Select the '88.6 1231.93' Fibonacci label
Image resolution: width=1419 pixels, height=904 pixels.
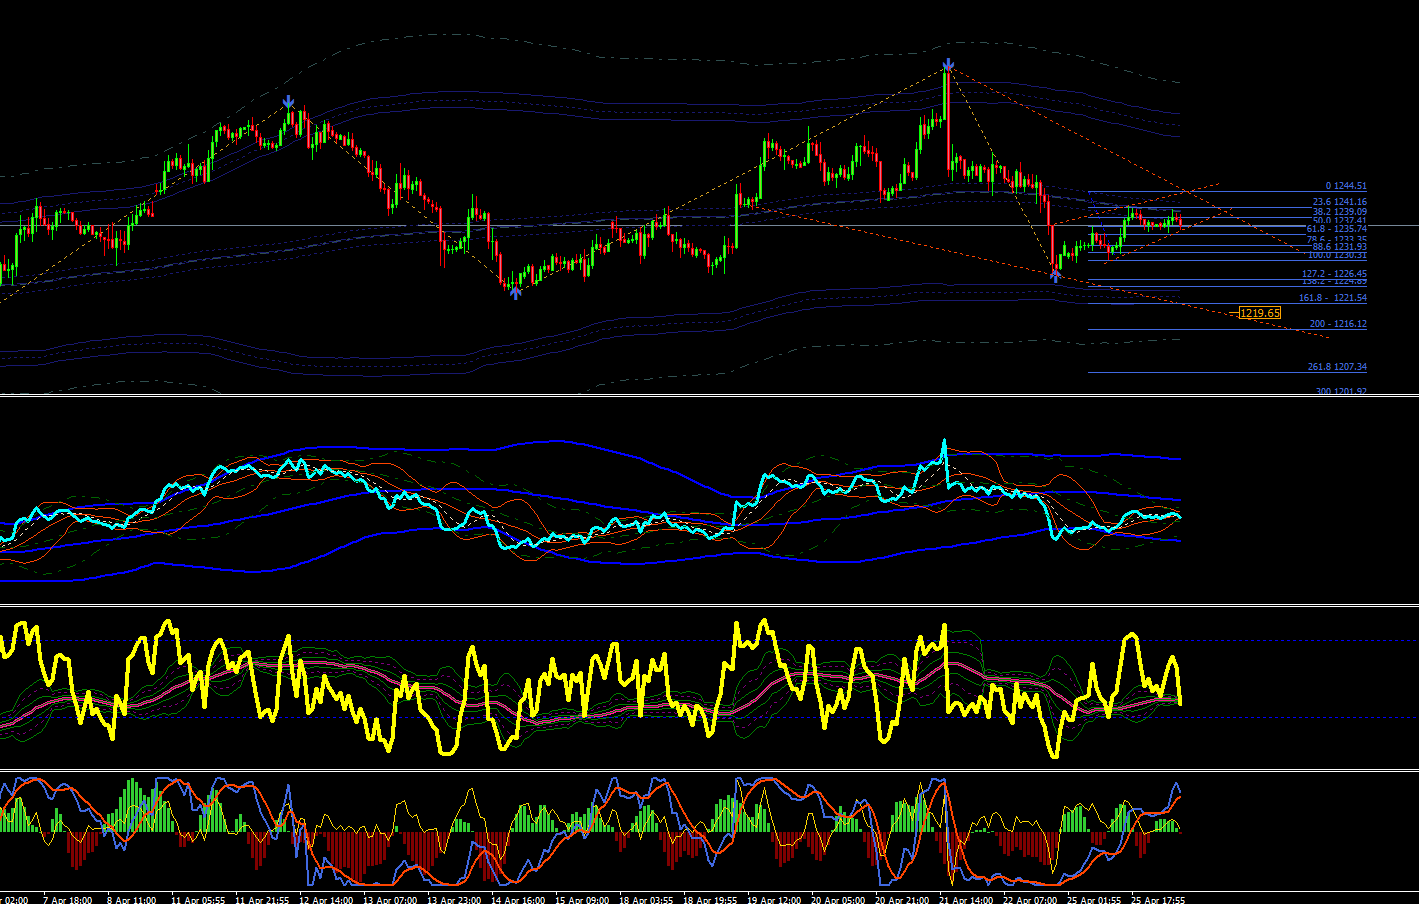(1340, 247)
